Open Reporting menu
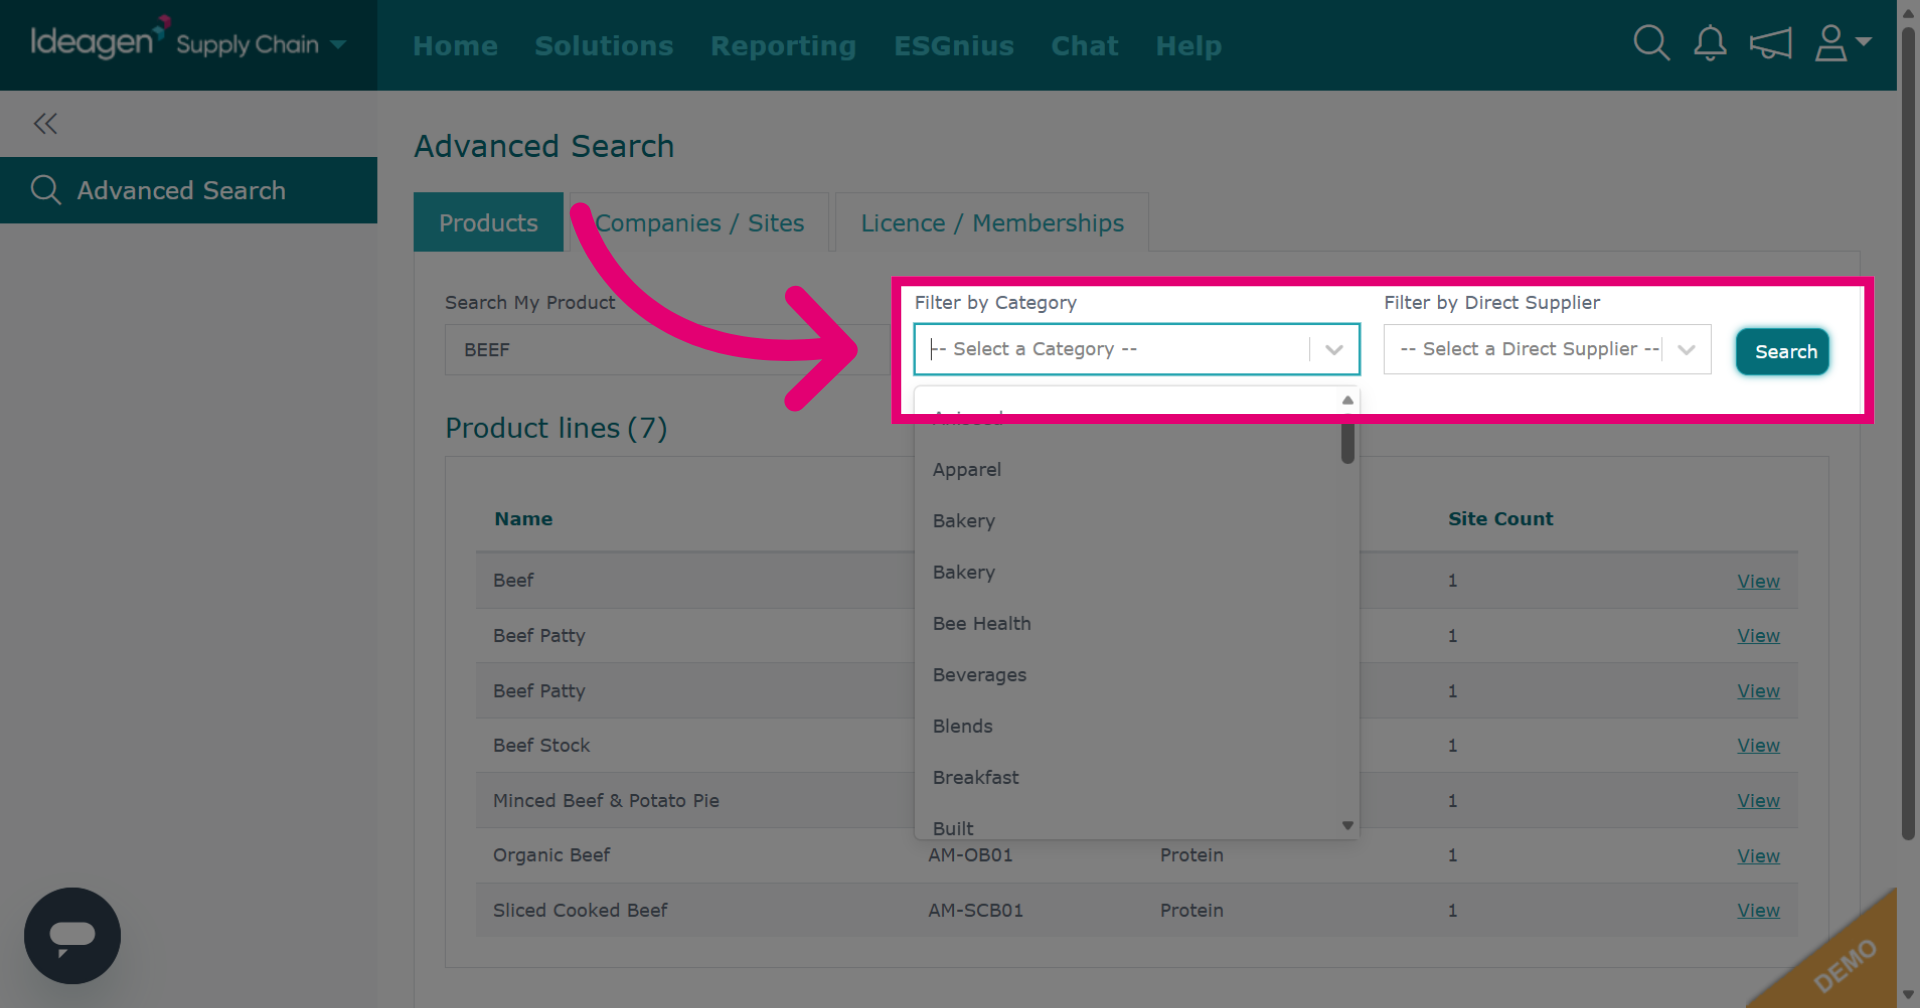The height and width of the screenshot is (1008, 1920). 783,46
